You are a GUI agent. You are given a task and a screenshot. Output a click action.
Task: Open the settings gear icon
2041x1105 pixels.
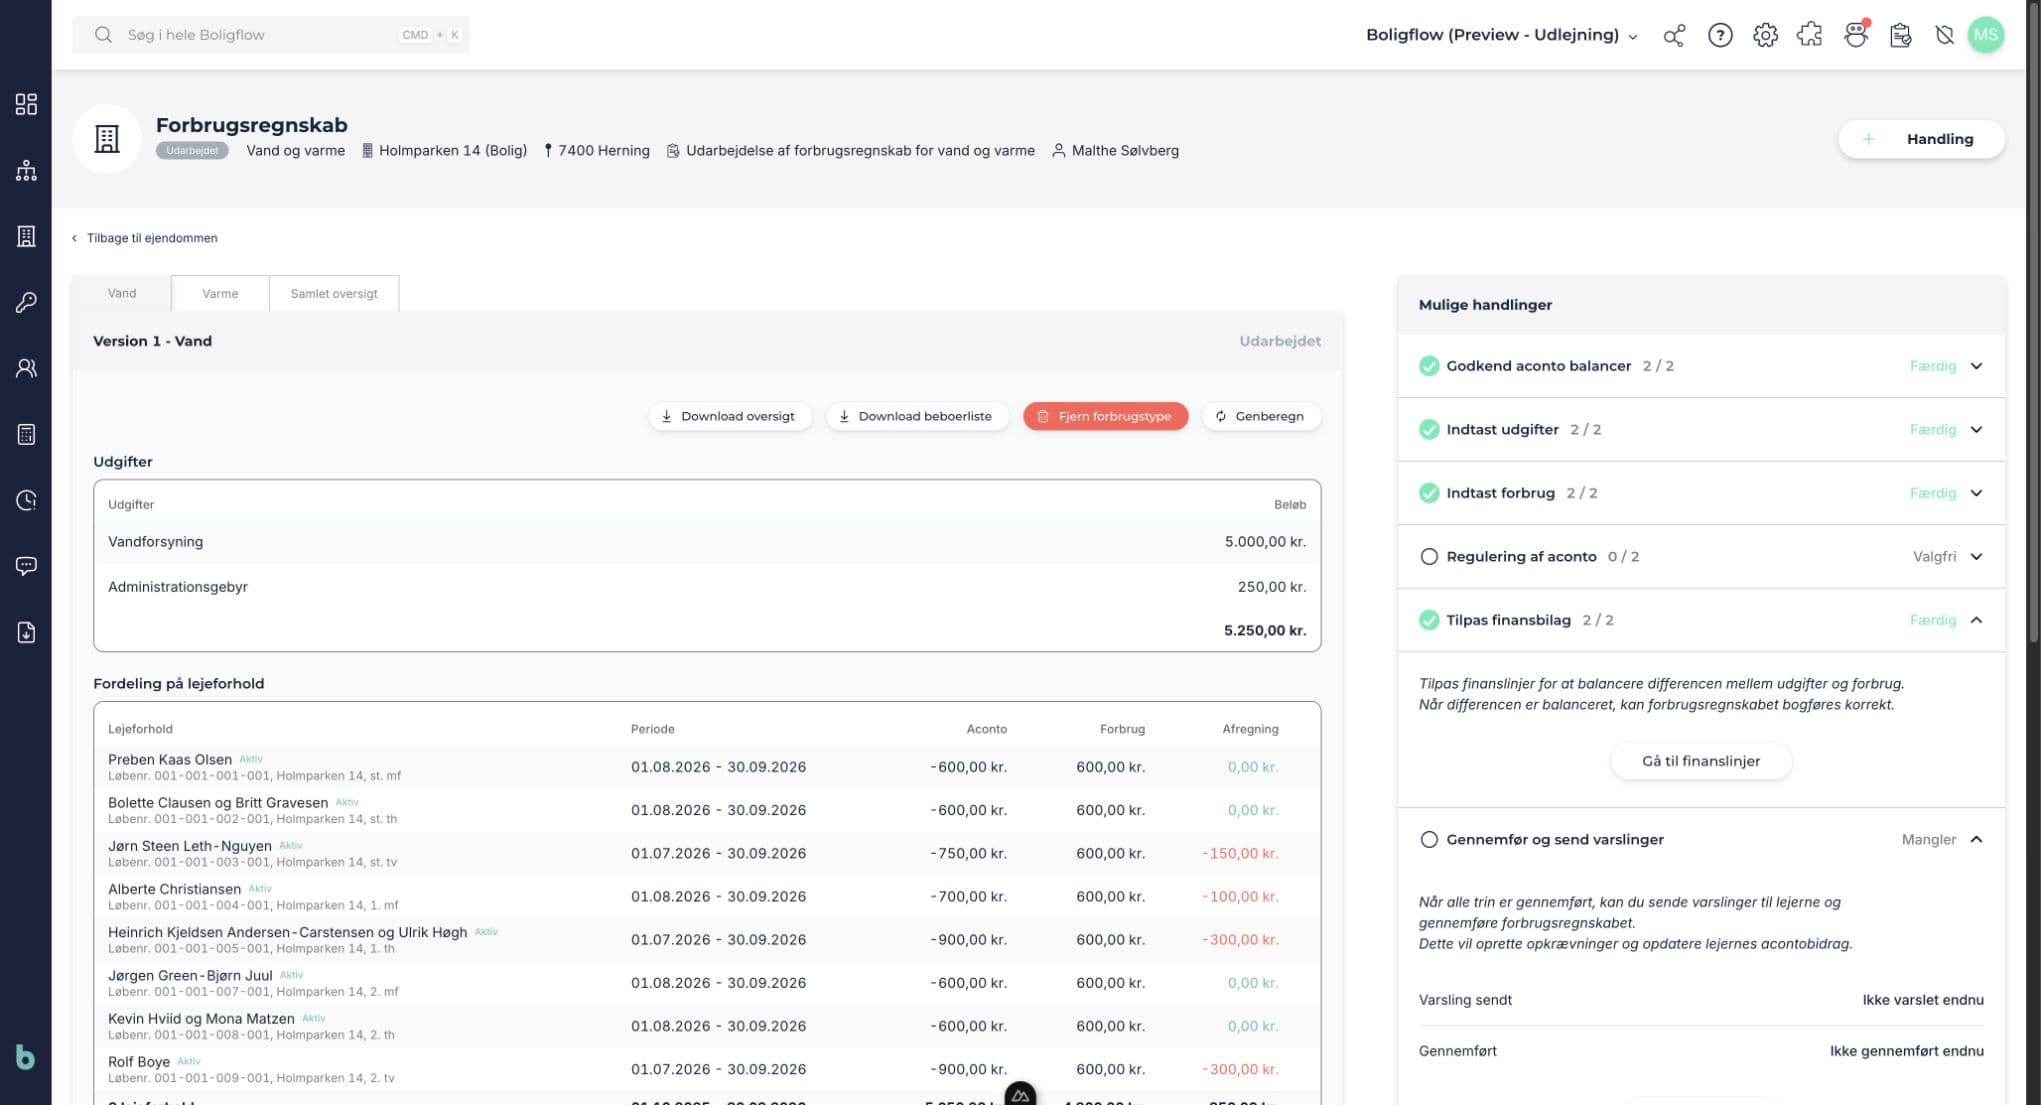(1765, 35)
